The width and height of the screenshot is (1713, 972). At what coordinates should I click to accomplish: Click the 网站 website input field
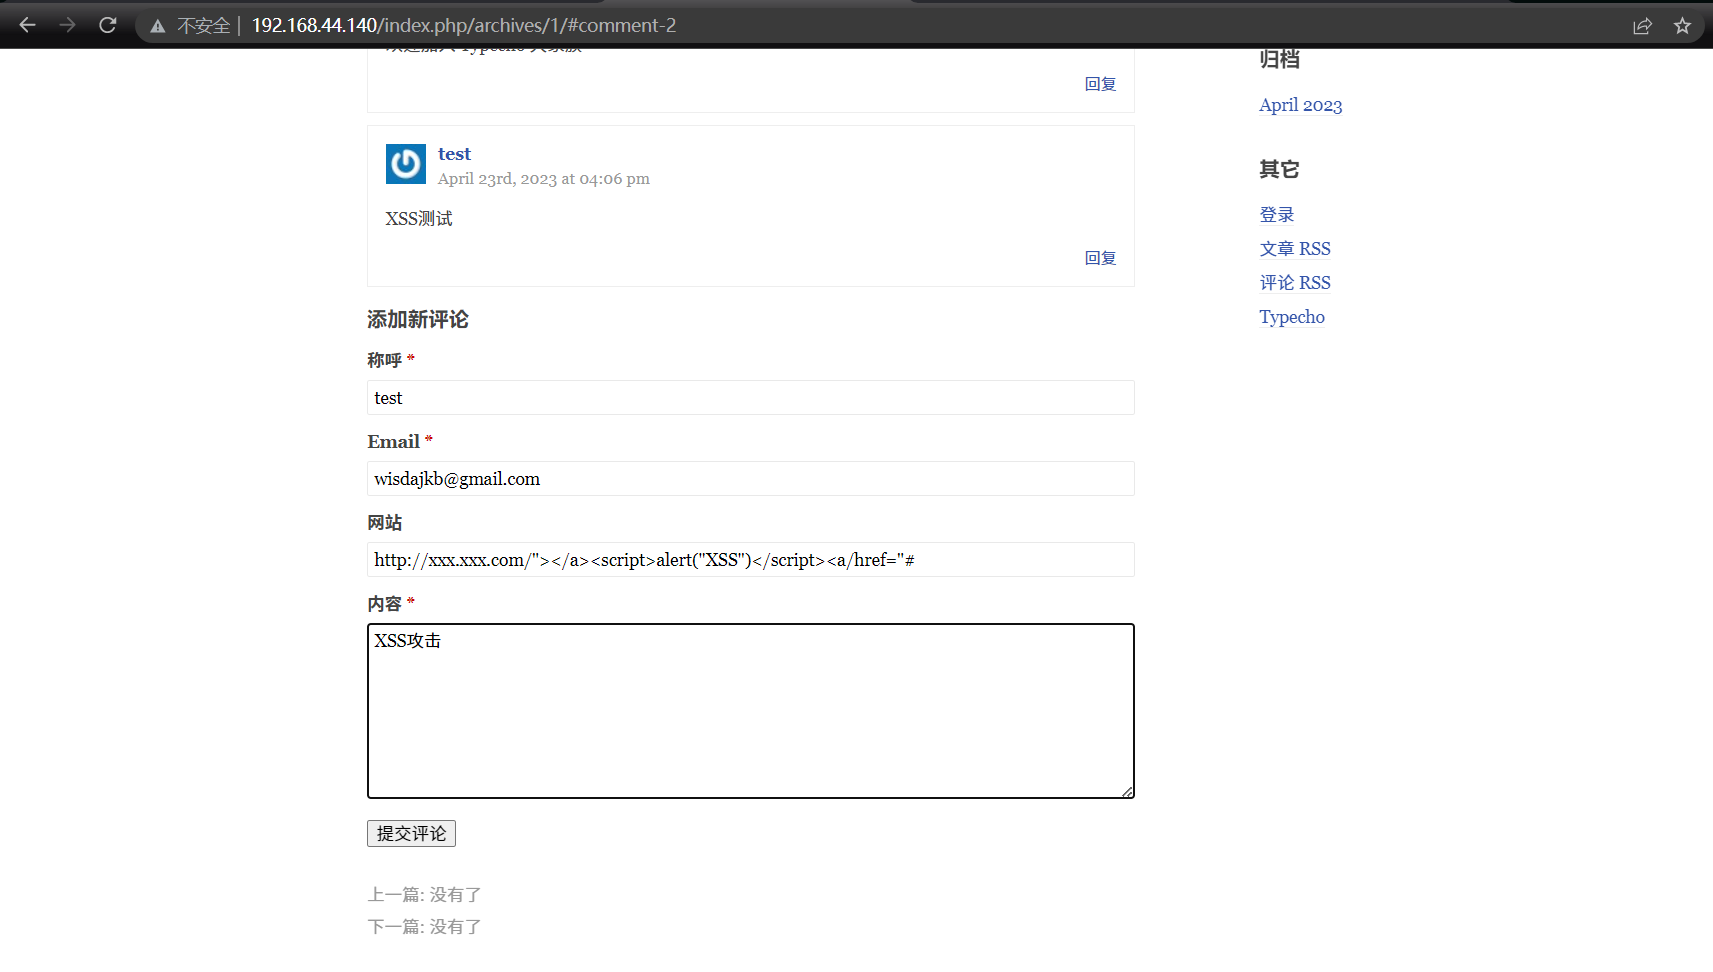[751, 560]
